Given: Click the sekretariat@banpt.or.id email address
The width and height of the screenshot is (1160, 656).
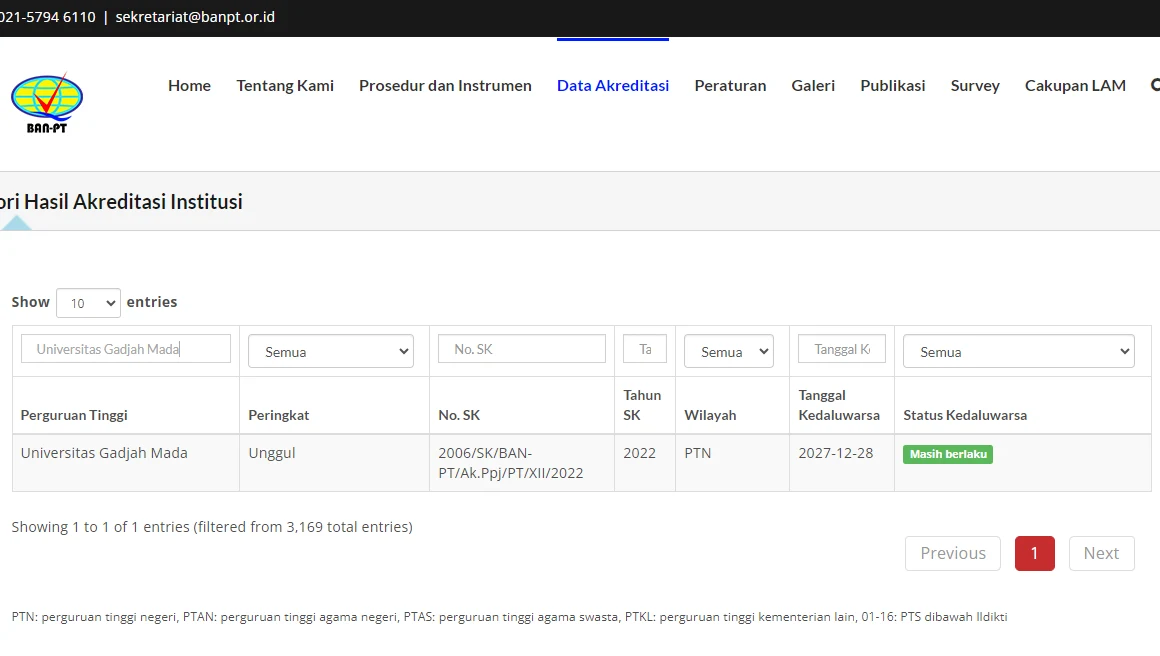Looking at the screenshot, I should (x=195, y=17).
